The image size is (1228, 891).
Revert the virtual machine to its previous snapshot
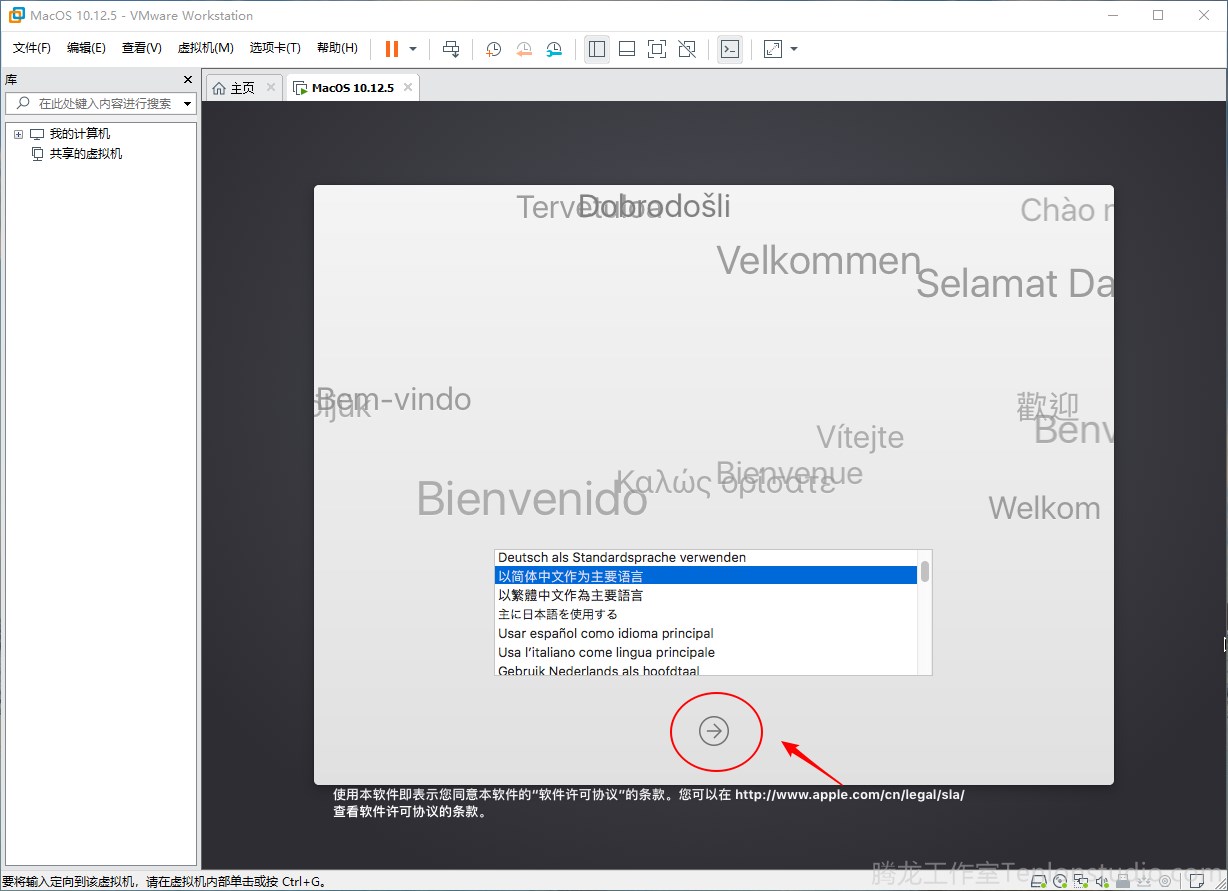click(524, 49)
